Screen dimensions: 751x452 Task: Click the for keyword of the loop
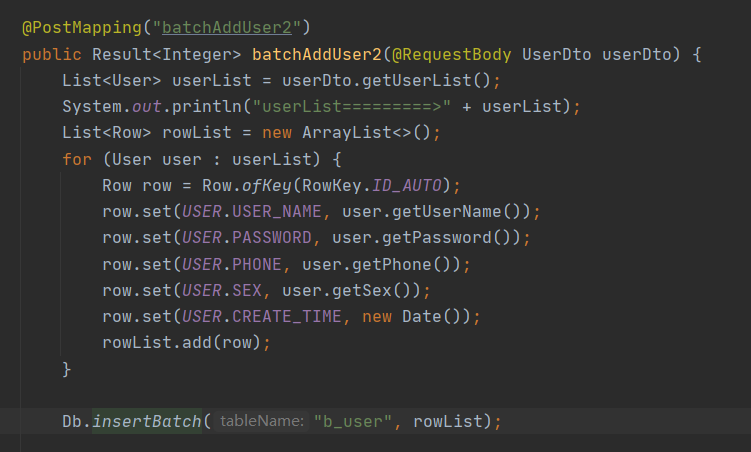pyautogui.click(x=77, y=159)
